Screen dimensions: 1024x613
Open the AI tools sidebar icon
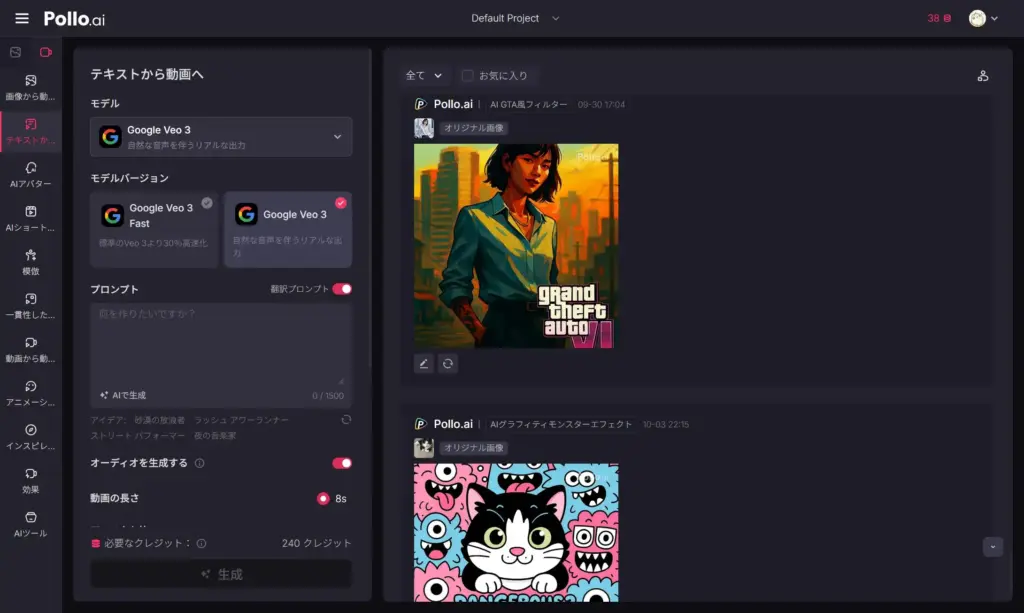click(31, 524)
